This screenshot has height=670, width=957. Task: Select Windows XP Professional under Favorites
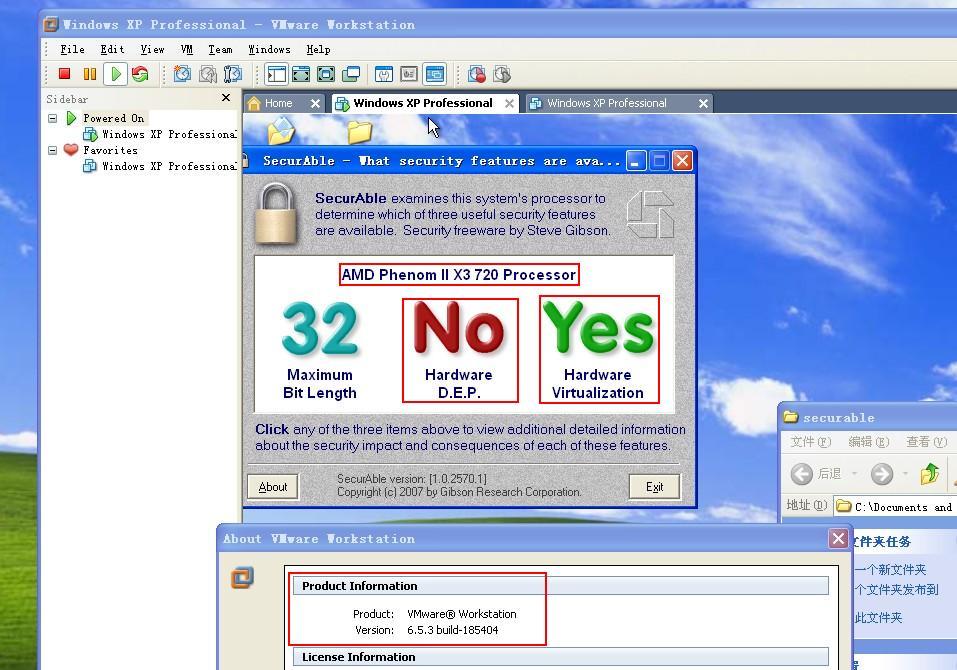tap(169, 166)
